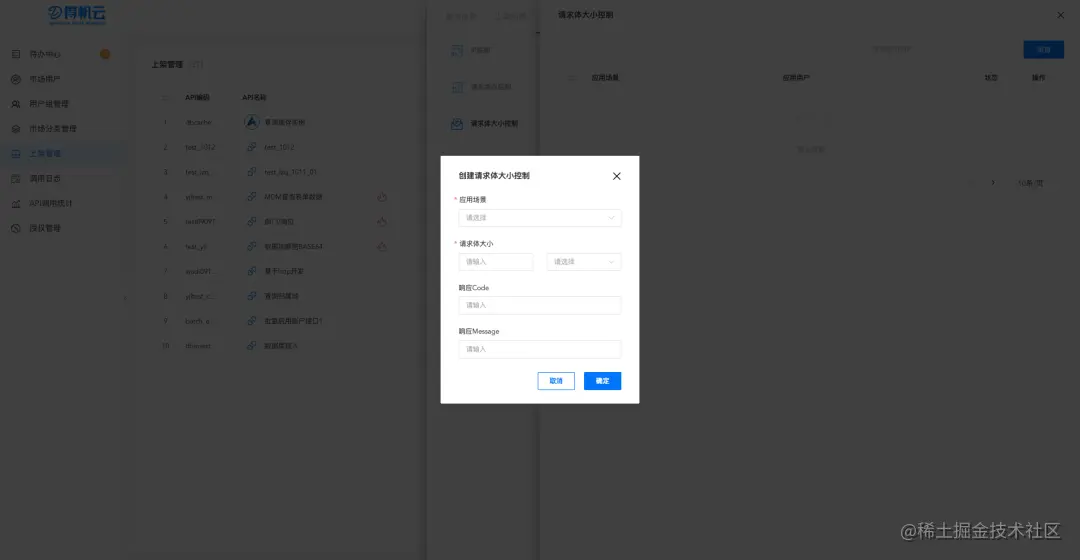The image size is (1080, 560).
Task: Click the 请求体大小控制 envelope icon
Action: tap(457, 124)
